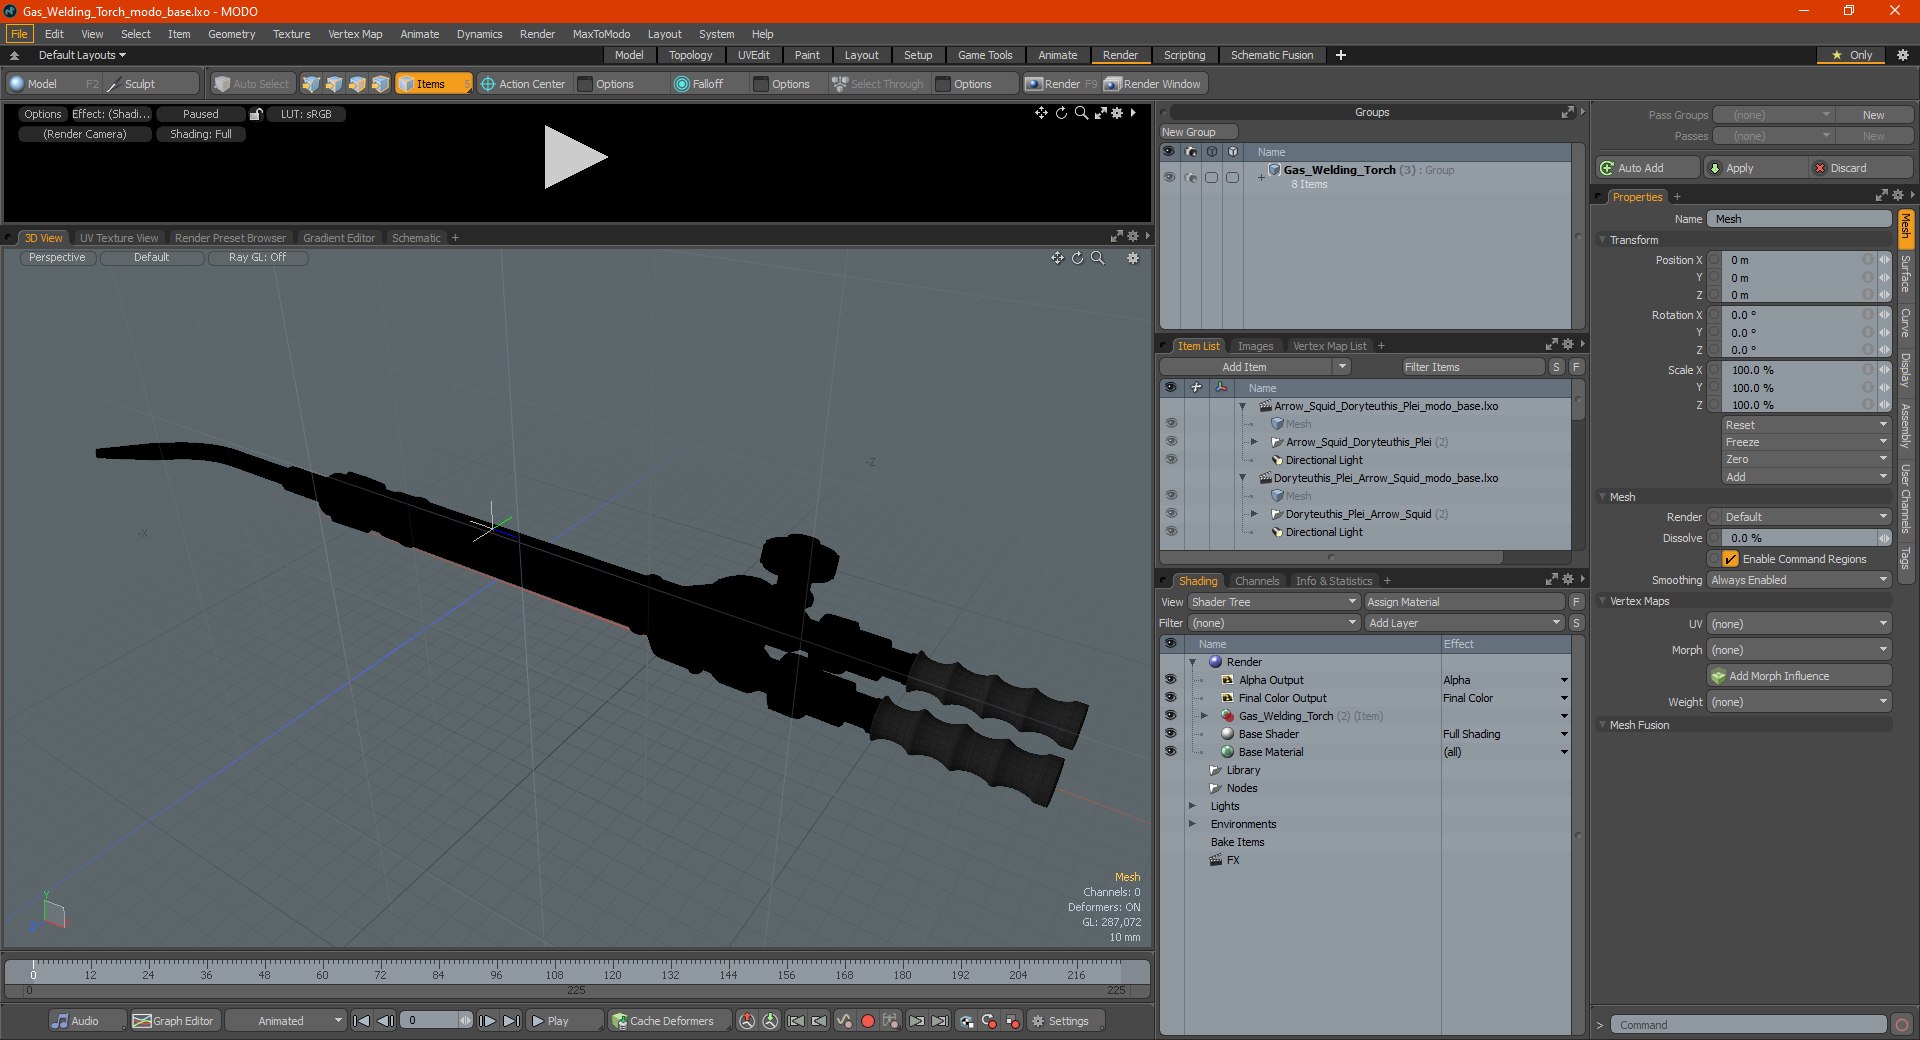Switch to UVEdit layout tab
Image resolution: width=1920 pixels, height=1040 pixels.
coord(754,55)
